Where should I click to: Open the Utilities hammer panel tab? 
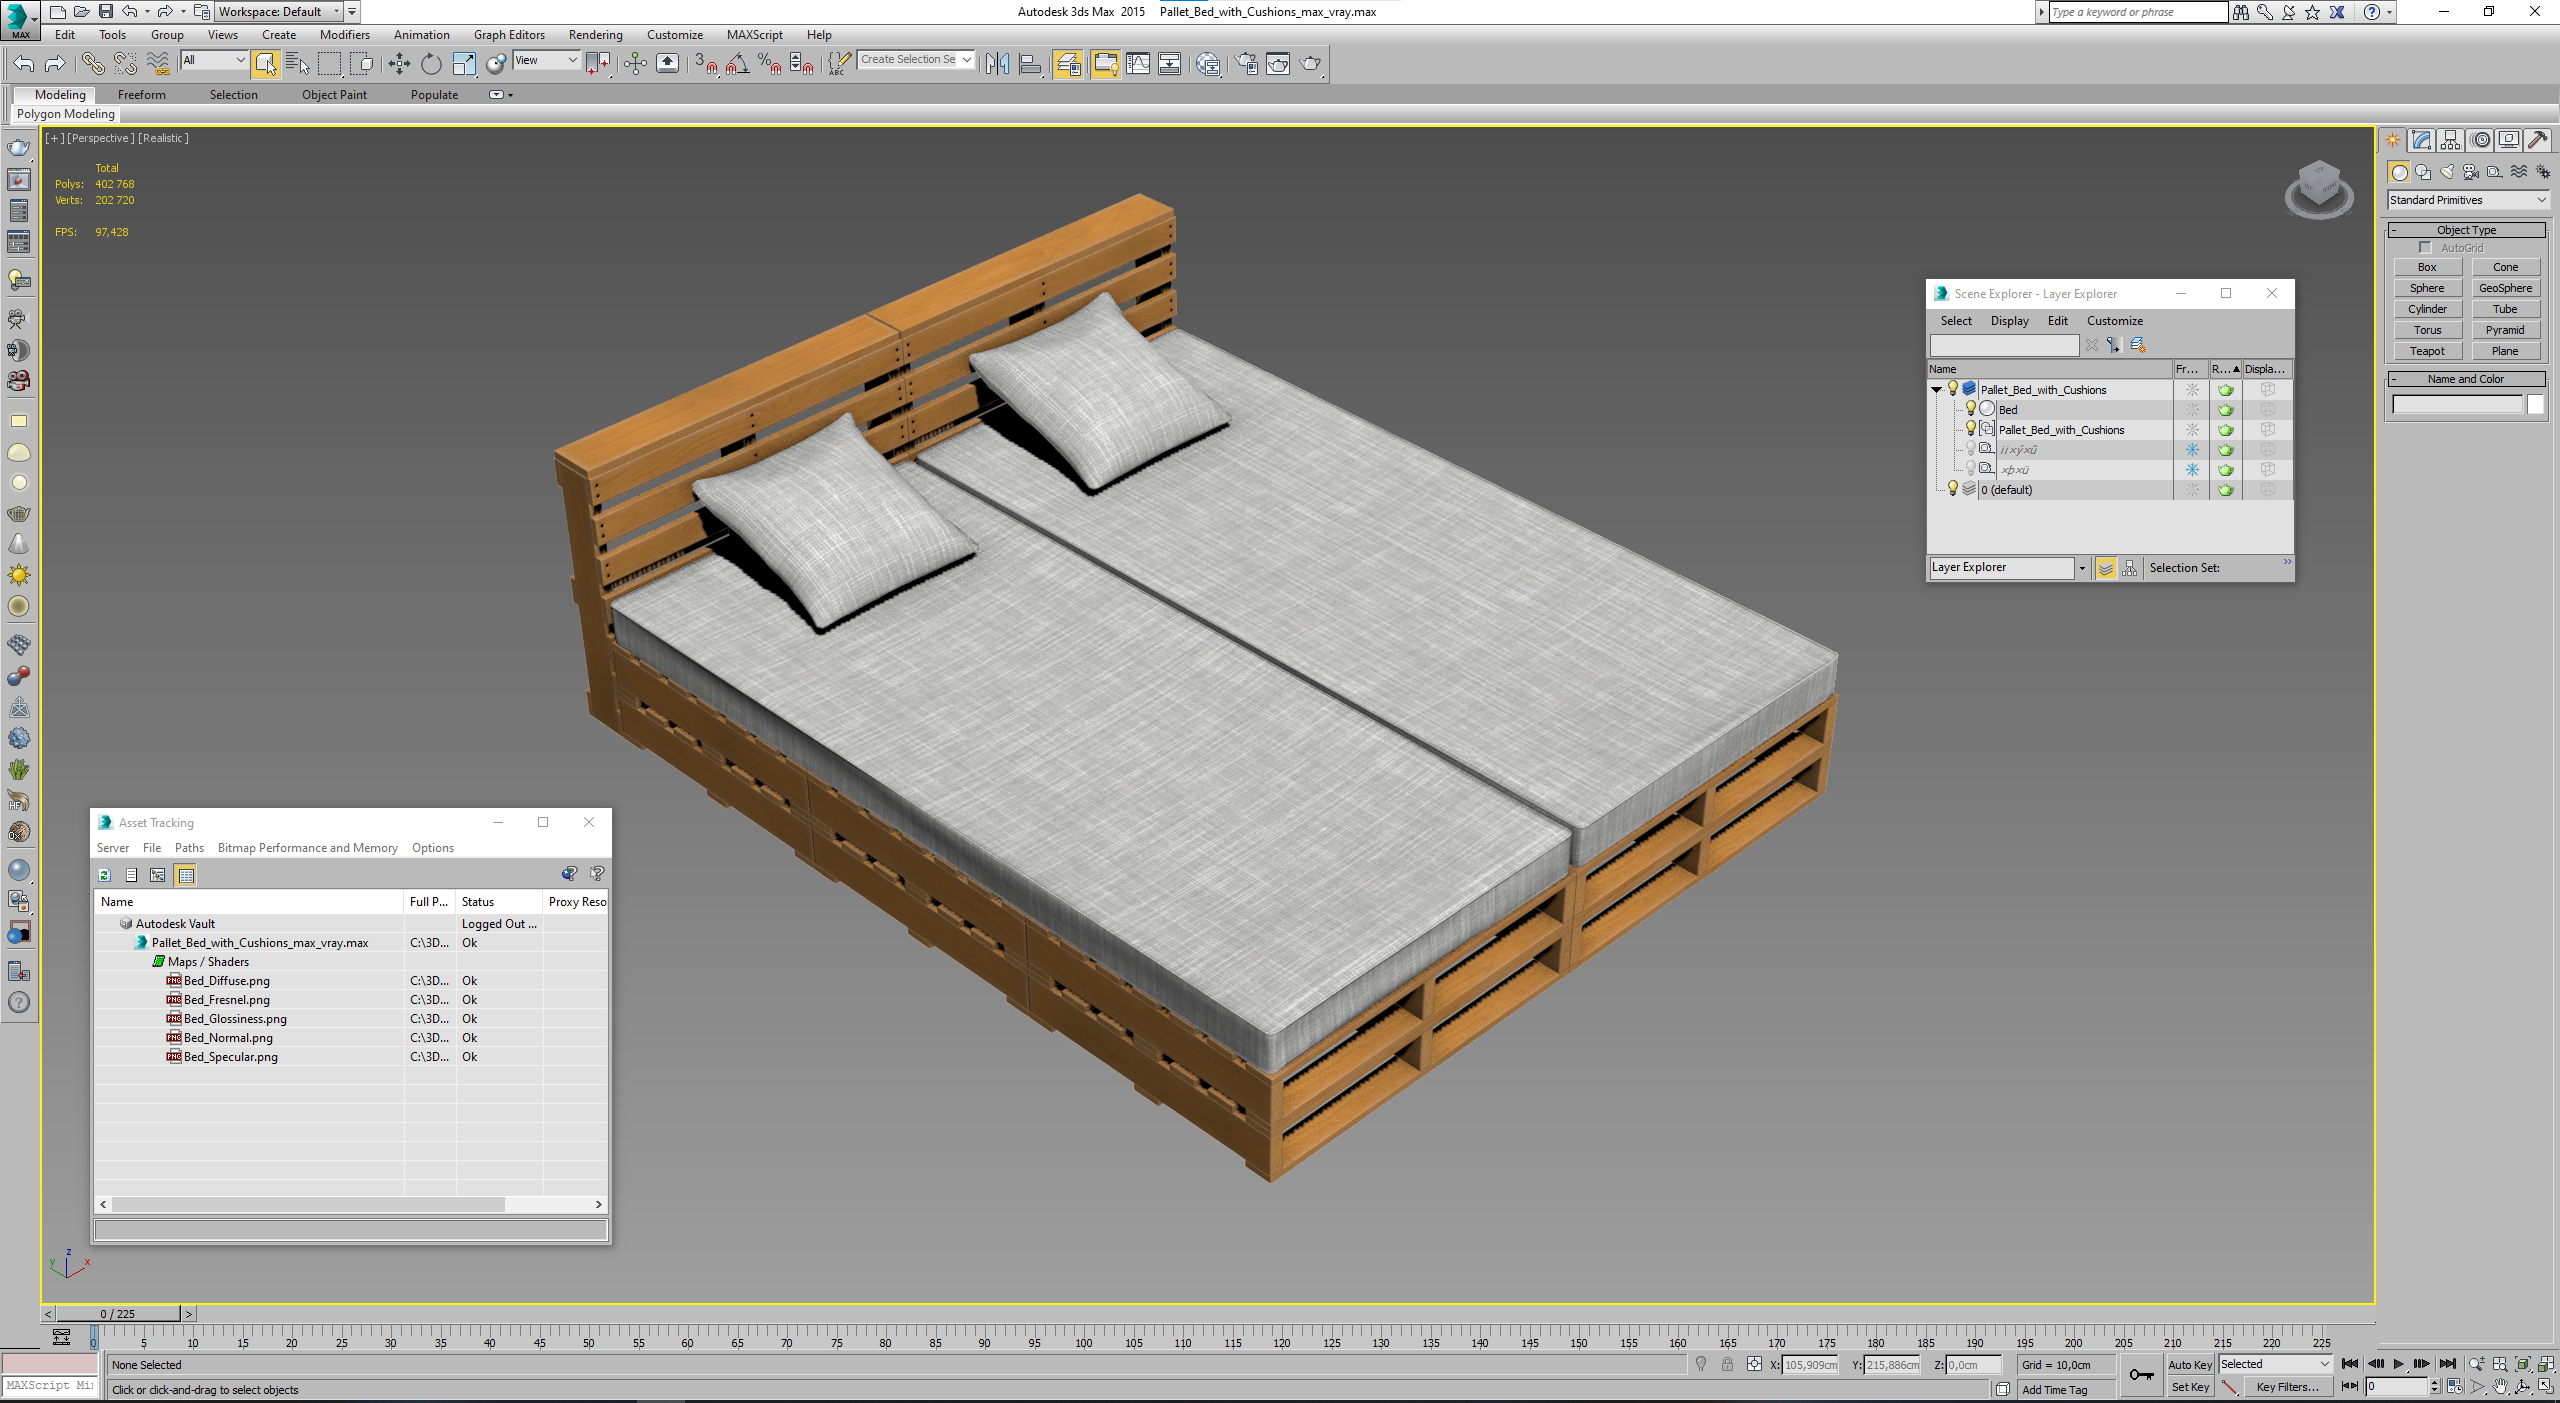(2537, 140)
